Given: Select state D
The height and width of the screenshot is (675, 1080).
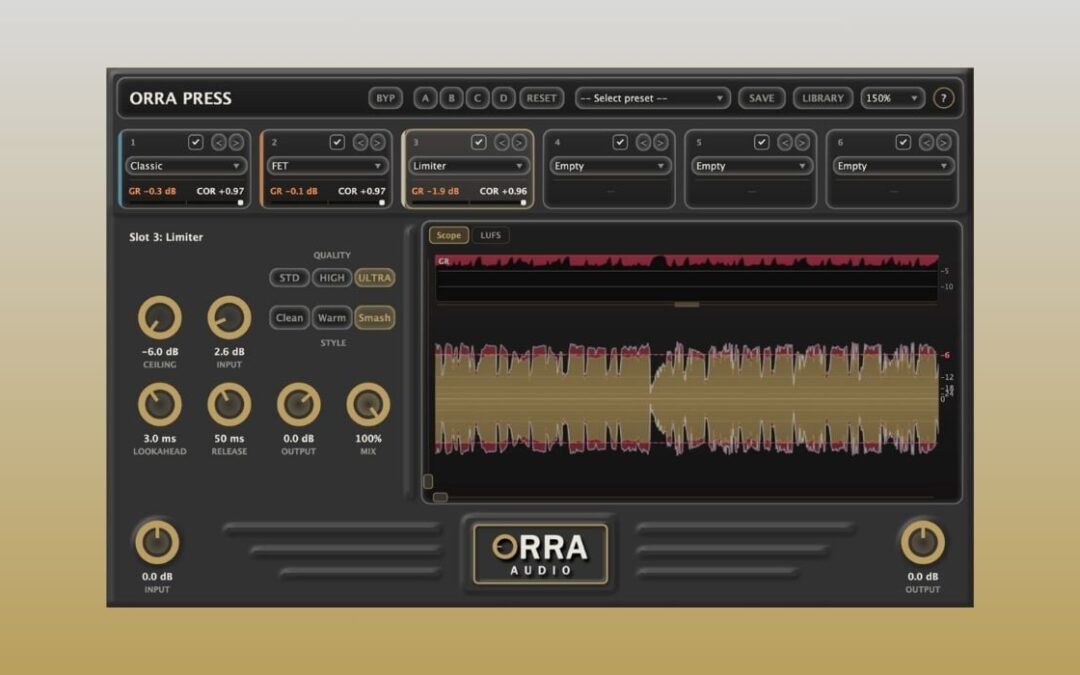Looking at the screenshot, I should (503, 98).
